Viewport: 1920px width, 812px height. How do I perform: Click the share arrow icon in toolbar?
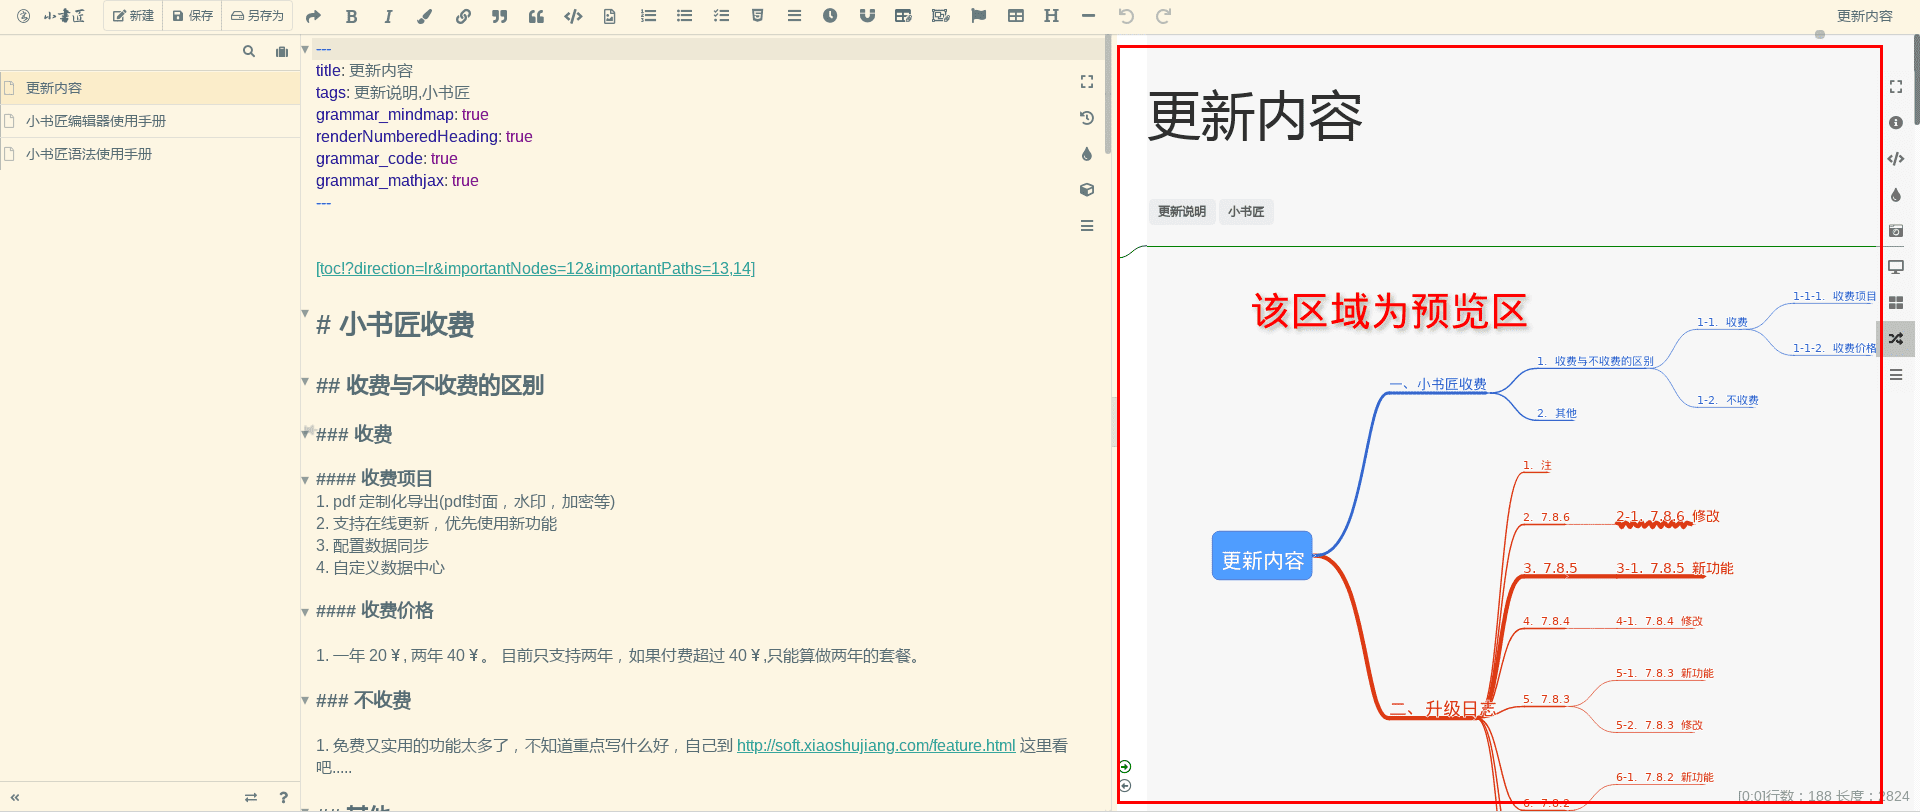pos(313,16)
